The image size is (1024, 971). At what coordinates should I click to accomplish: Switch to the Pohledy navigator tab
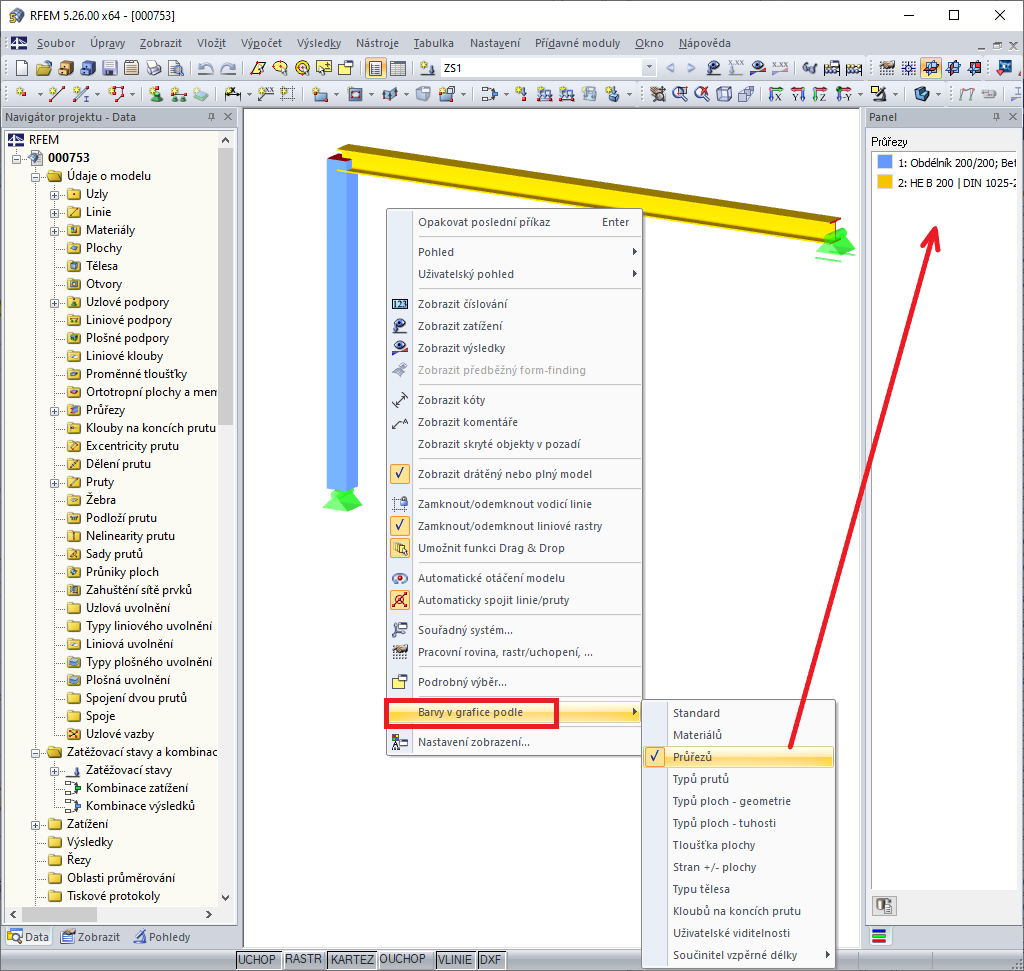tap(162, 936)
